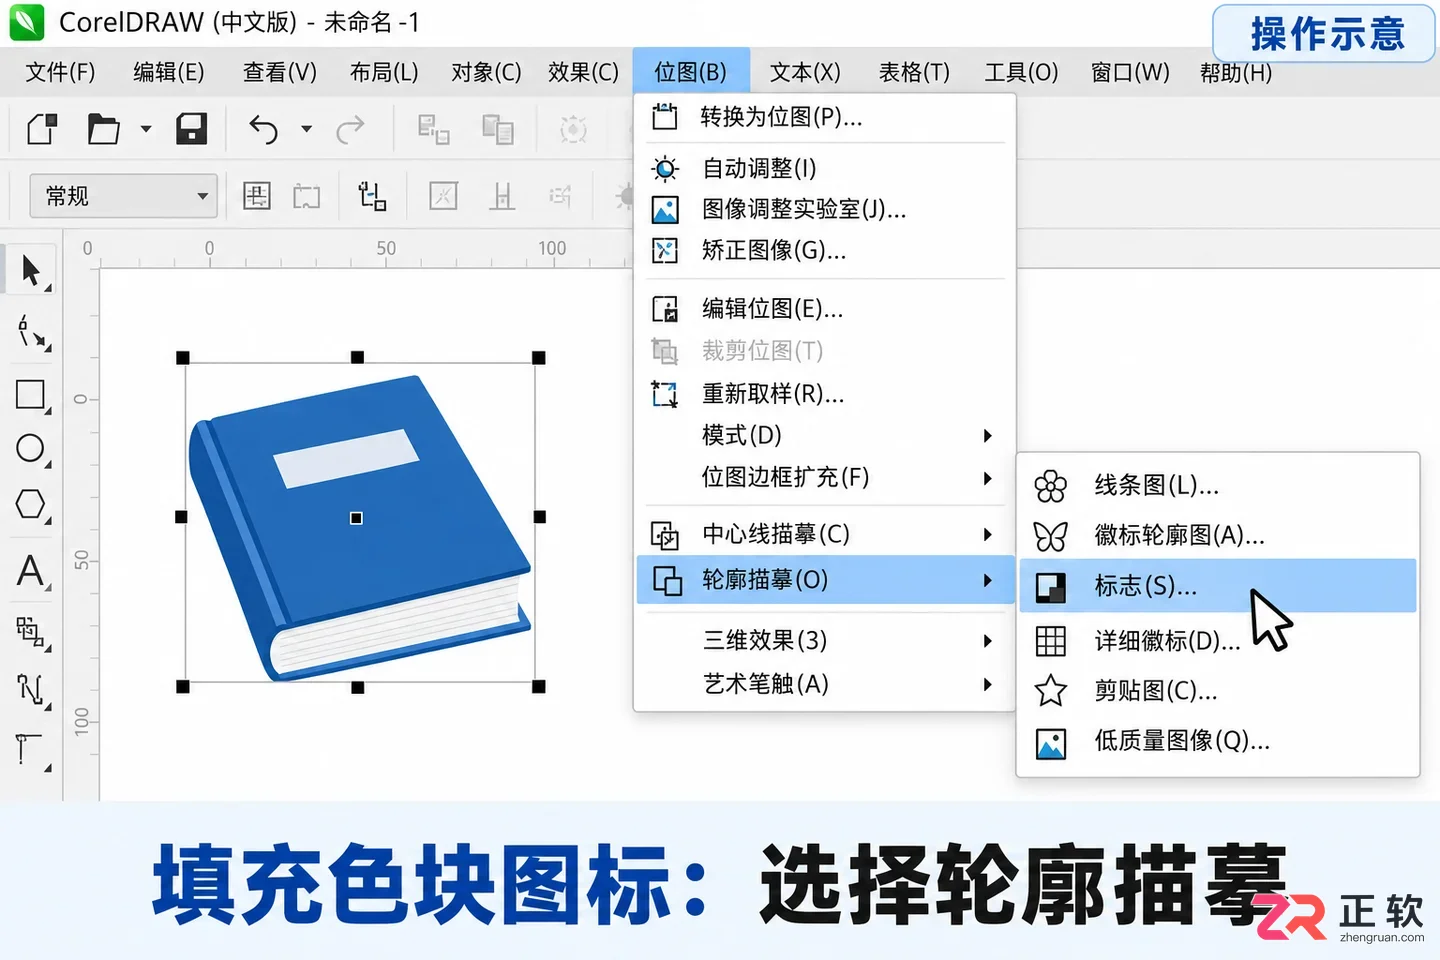Open the 文件(F) menu
Viewport: 1440px width, 960px height.
point(60,72)
